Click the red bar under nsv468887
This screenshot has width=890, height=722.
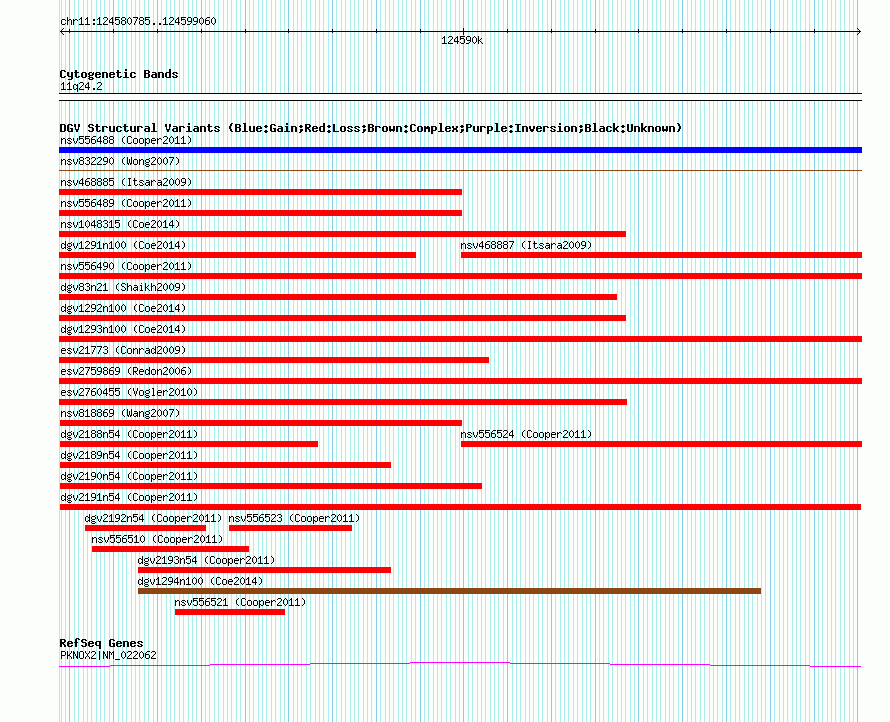[661, 255]
